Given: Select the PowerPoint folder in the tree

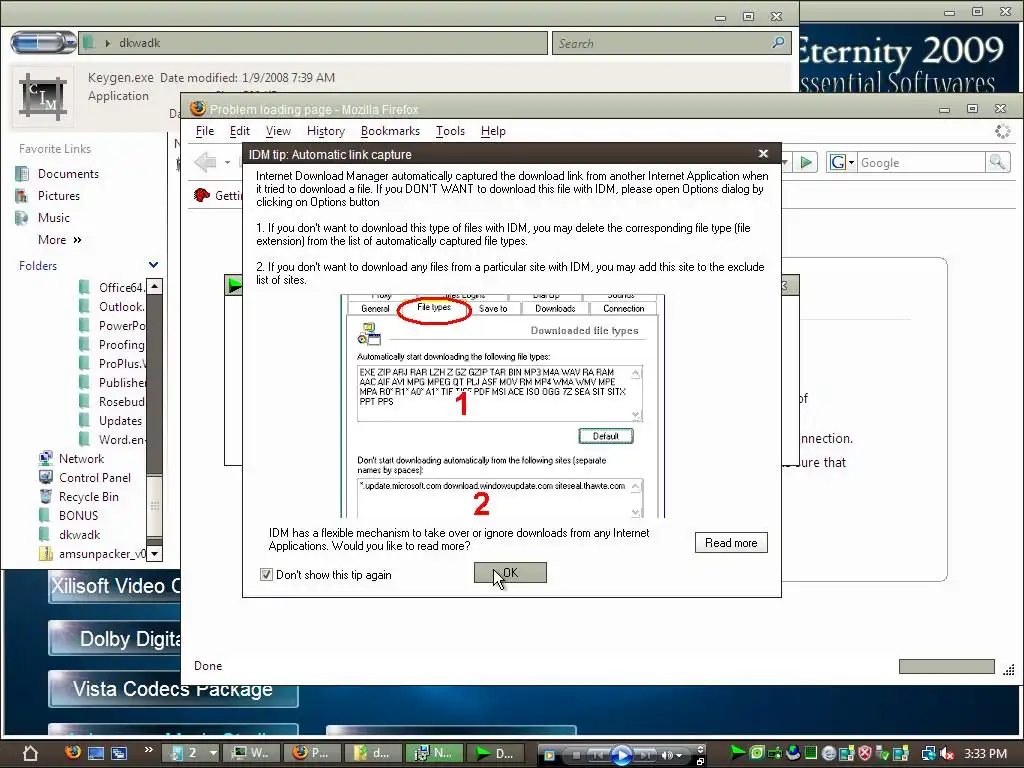Looking at the screenshot, I should pyautogui.click(x=112, y=325).
